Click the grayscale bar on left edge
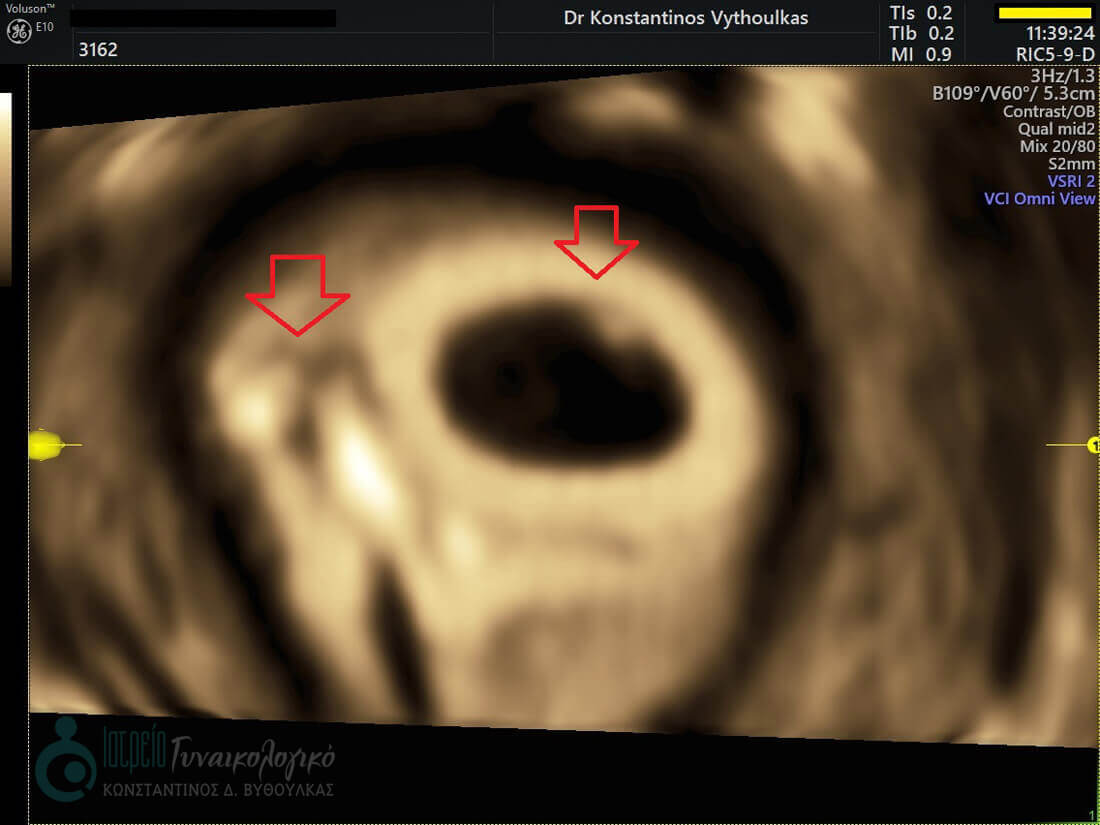The image size is (1100, 825). tap(5, 190)
